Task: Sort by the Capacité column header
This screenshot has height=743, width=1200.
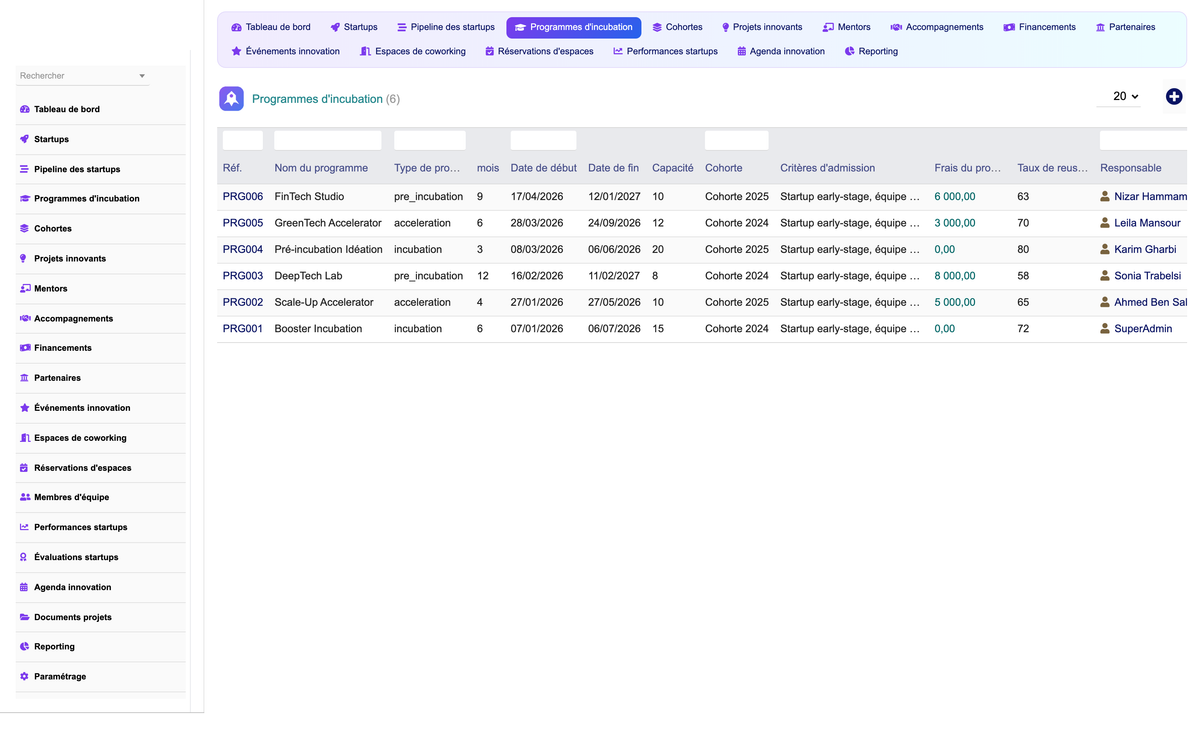Action: point(673,168)
